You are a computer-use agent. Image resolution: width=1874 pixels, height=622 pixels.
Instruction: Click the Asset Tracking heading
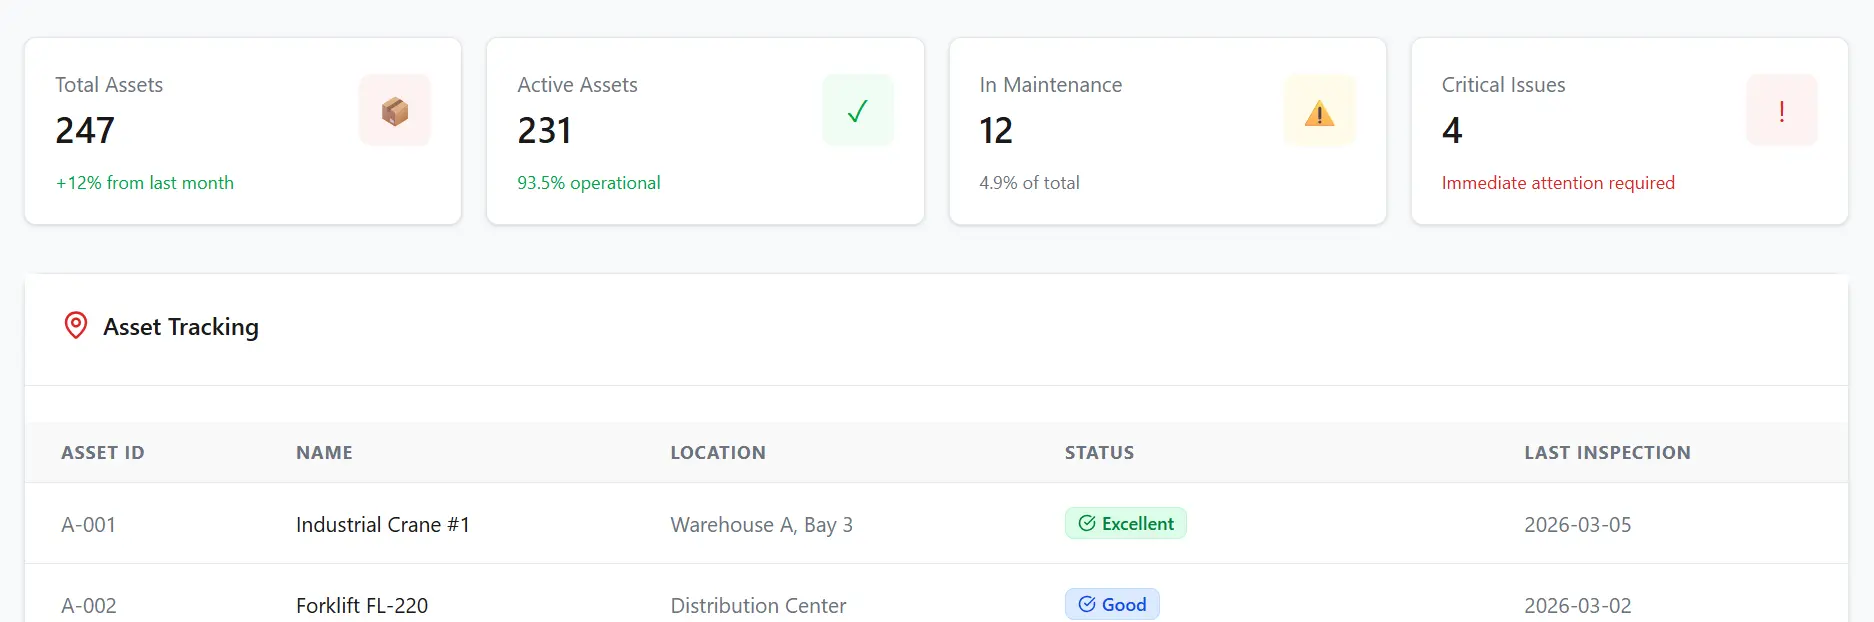click(181, 327)
